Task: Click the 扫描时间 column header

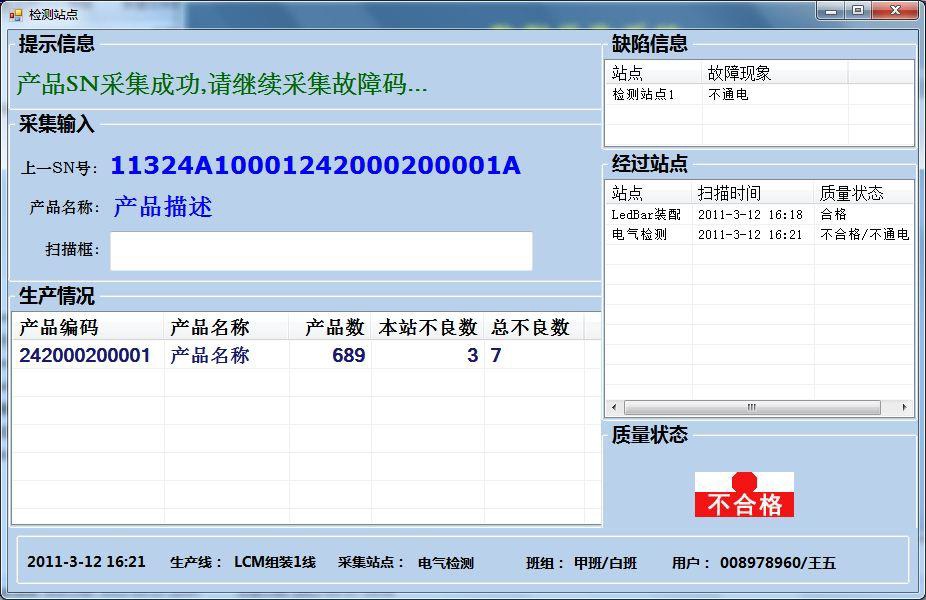Action: 753,193
